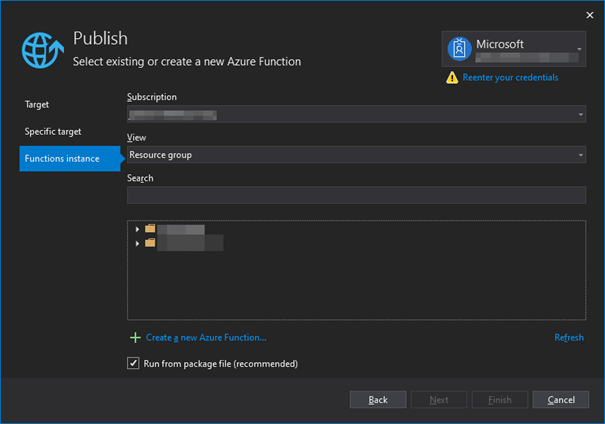Expand the second resource group tree node
Screen dimensions: 605x424
[x=137, y=243]
